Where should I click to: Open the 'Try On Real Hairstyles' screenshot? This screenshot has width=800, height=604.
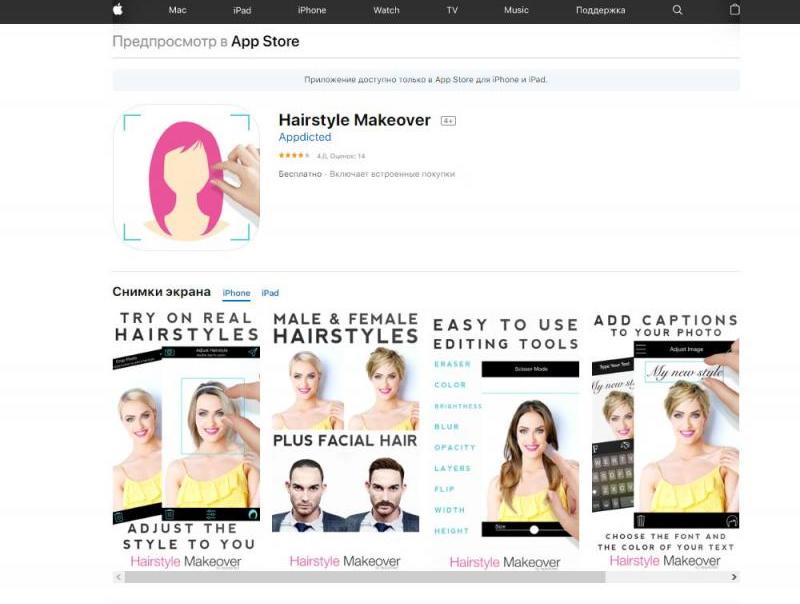186,441
